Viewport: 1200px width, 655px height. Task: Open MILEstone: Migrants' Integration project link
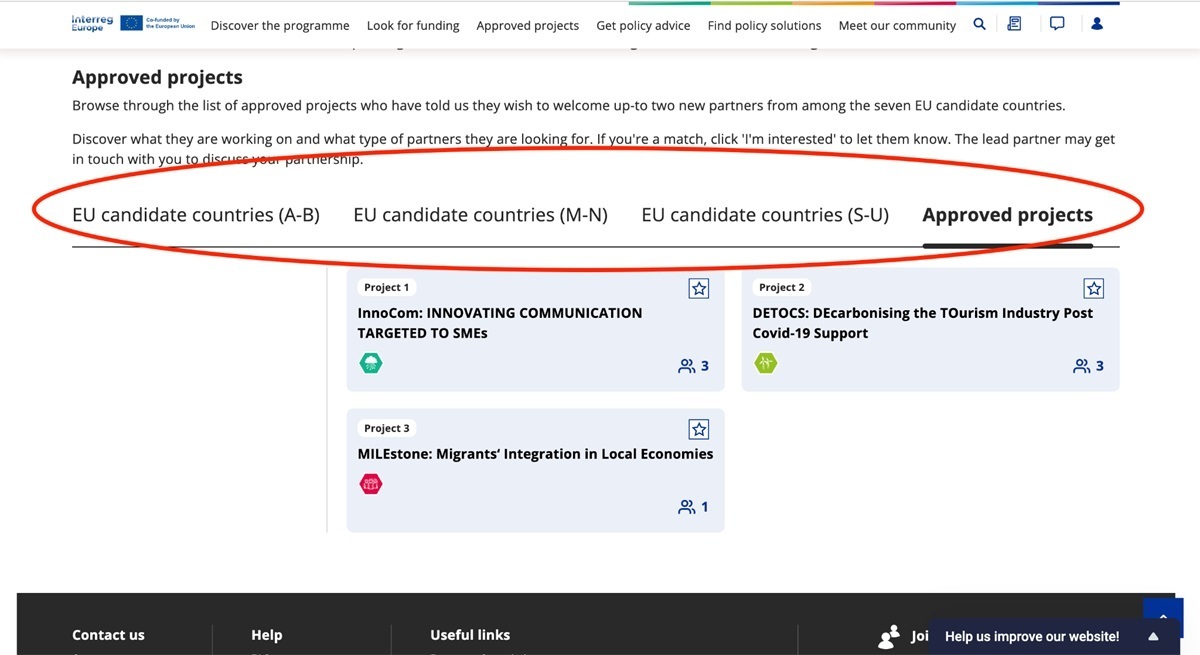tap(535, 454)
